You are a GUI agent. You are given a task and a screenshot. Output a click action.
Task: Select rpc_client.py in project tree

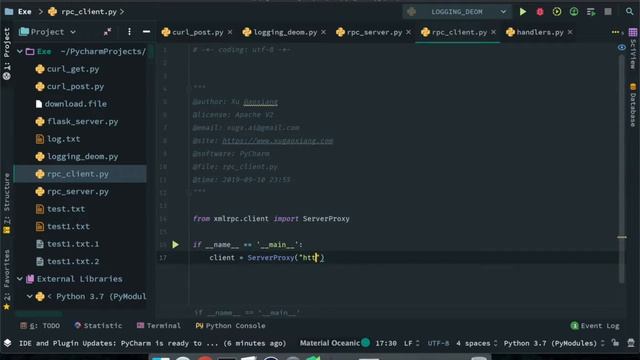pyautogui.click(x=80, y=174)
